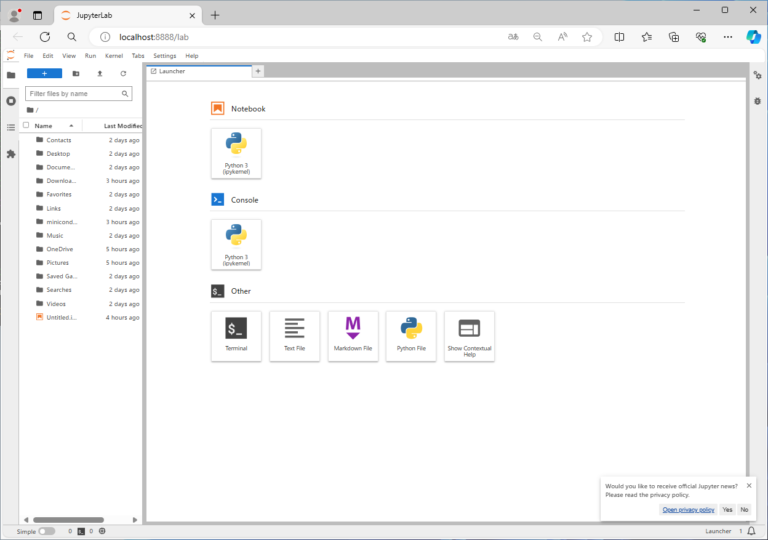Toggle the Simple mode switch

pos(47,531)
